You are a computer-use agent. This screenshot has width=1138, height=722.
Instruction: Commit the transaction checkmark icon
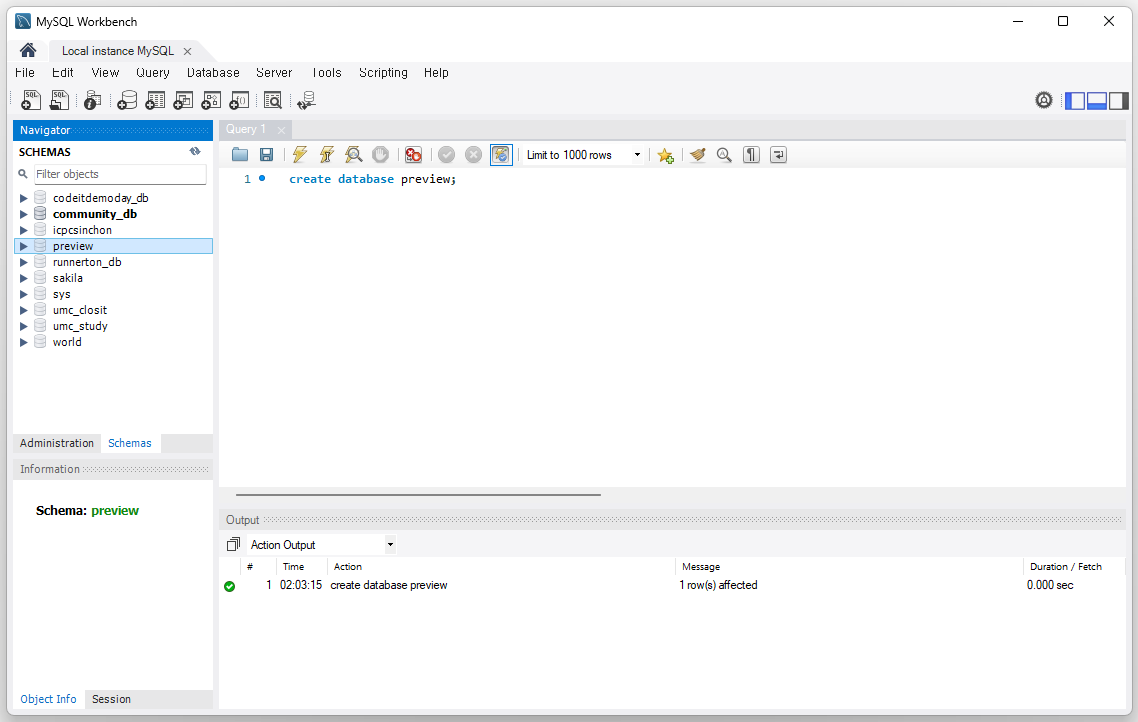(446, 155)
